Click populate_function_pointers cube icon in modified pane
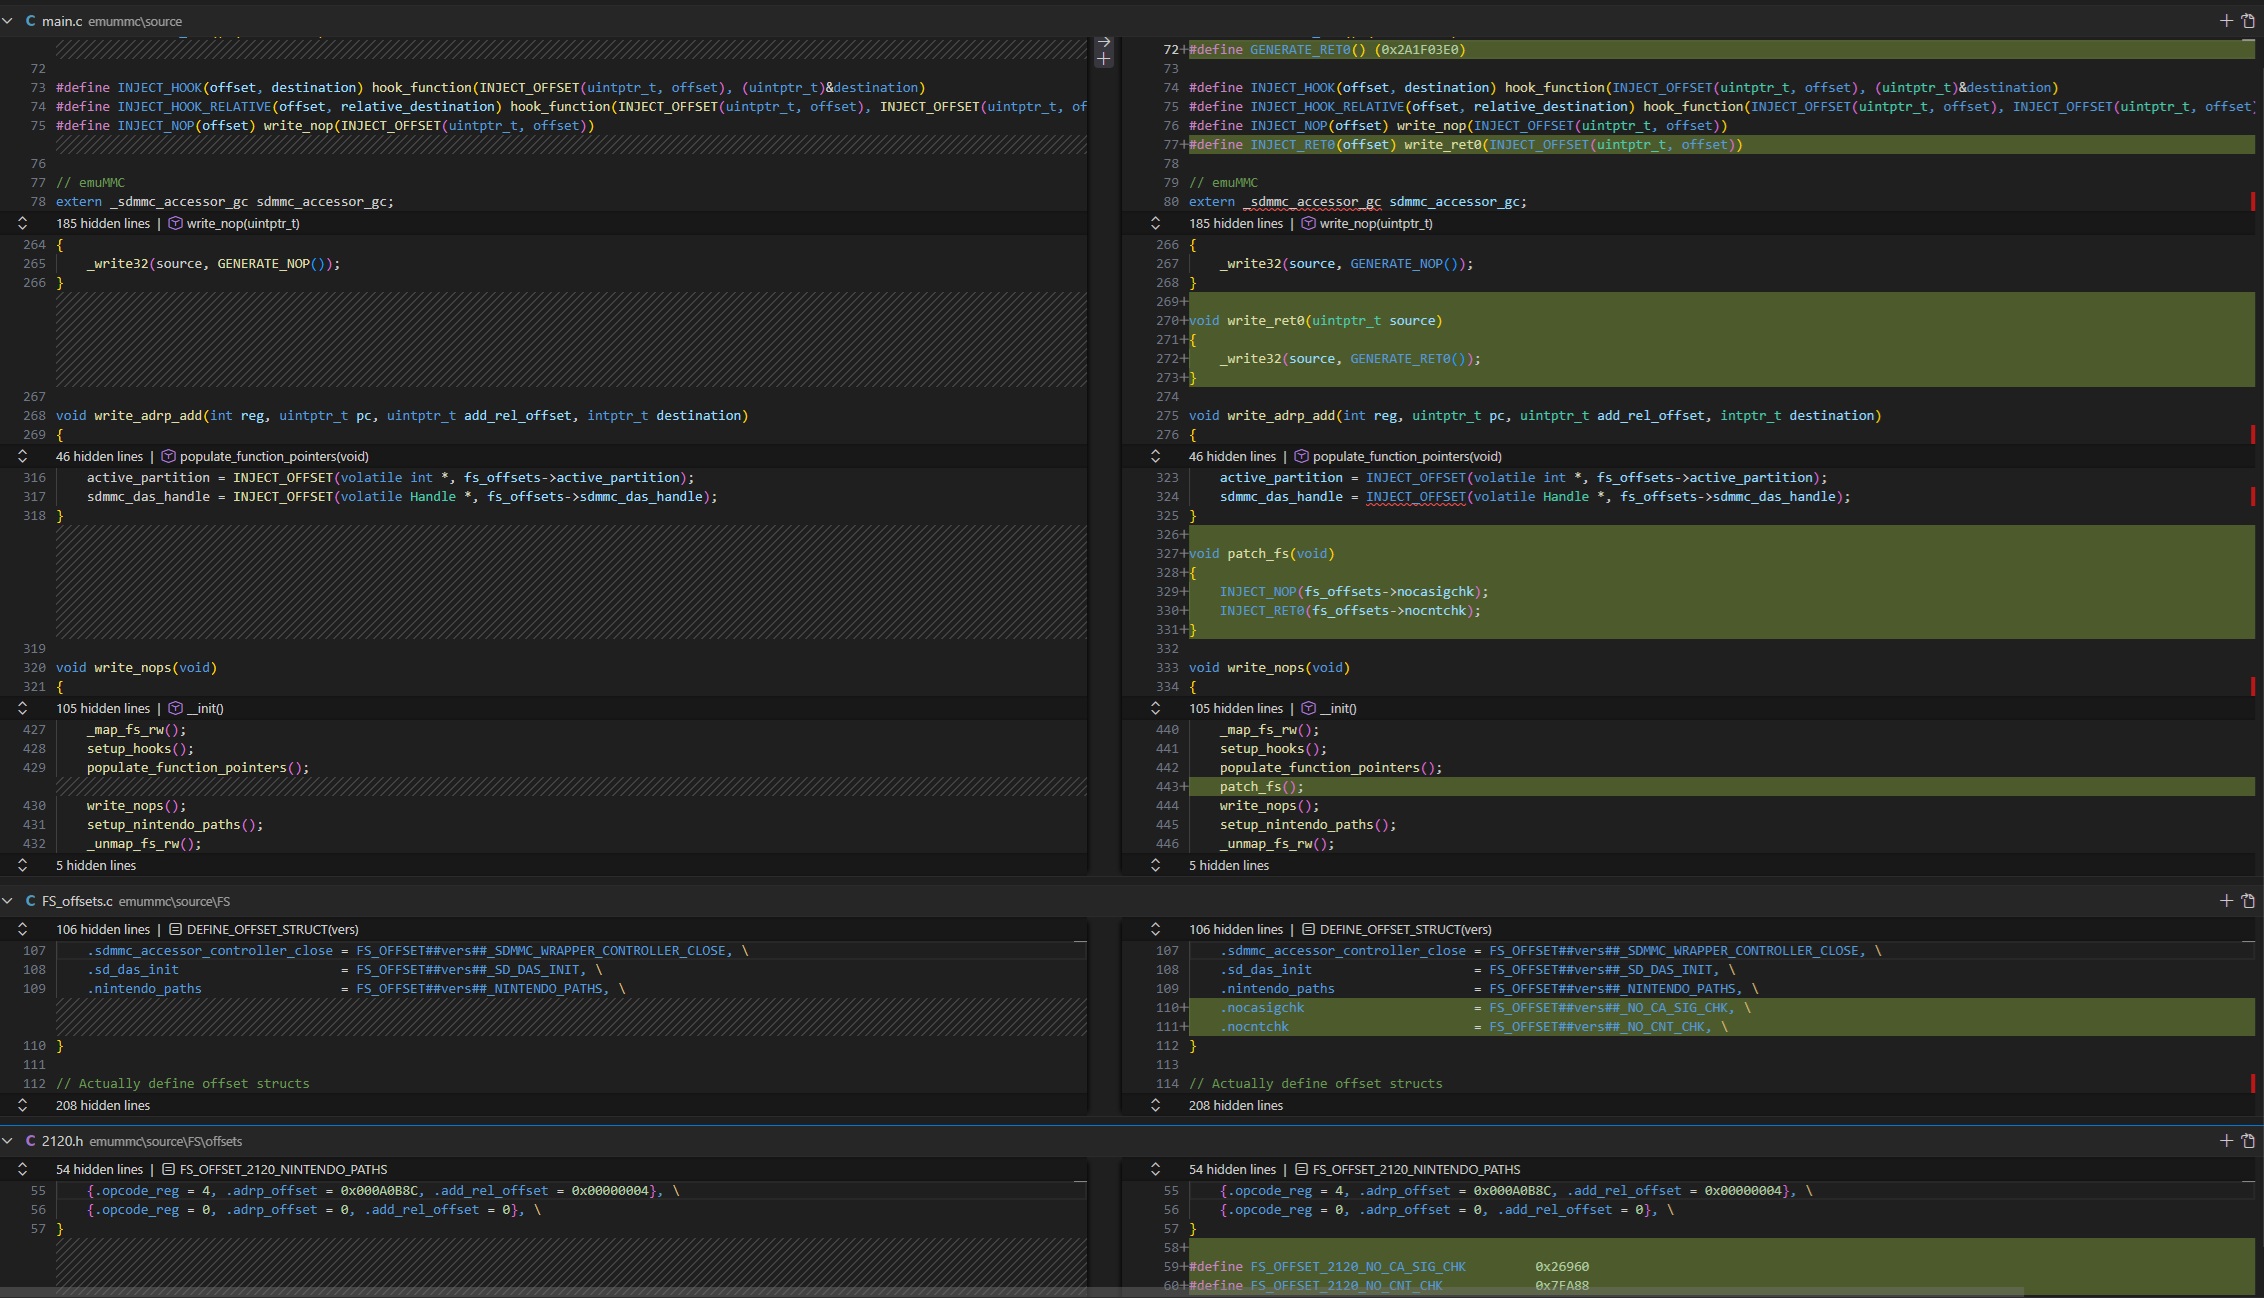 pos(1301,456)
